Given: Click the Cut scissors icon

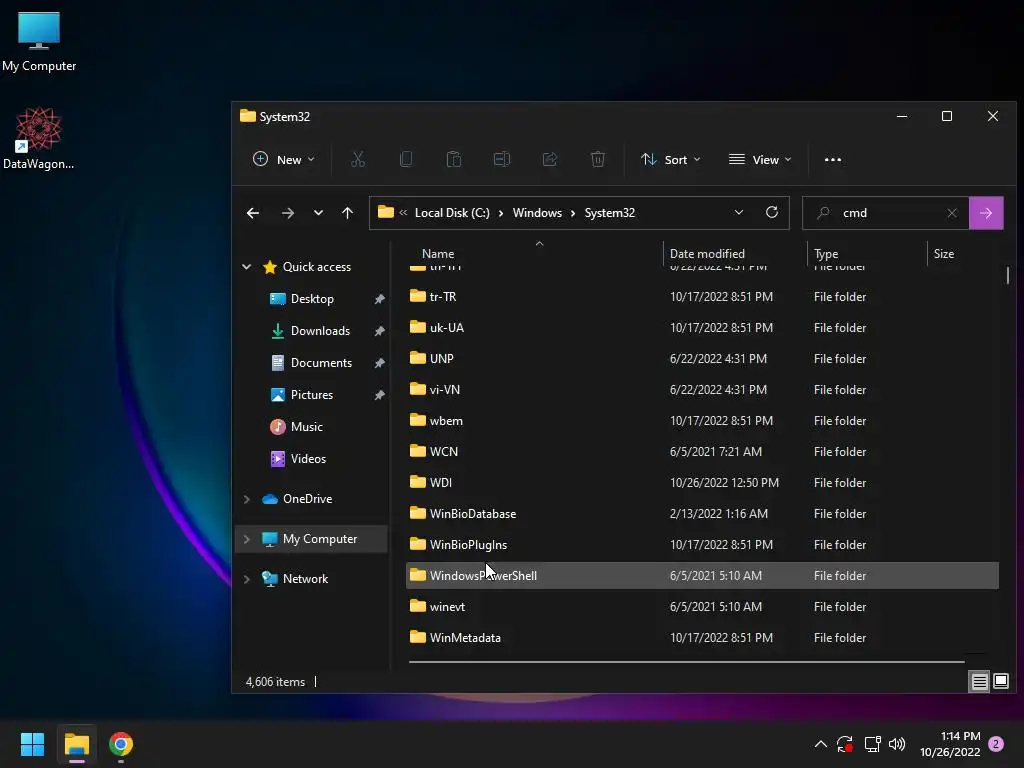Looking at the screenshot, I should pos(358,159).
